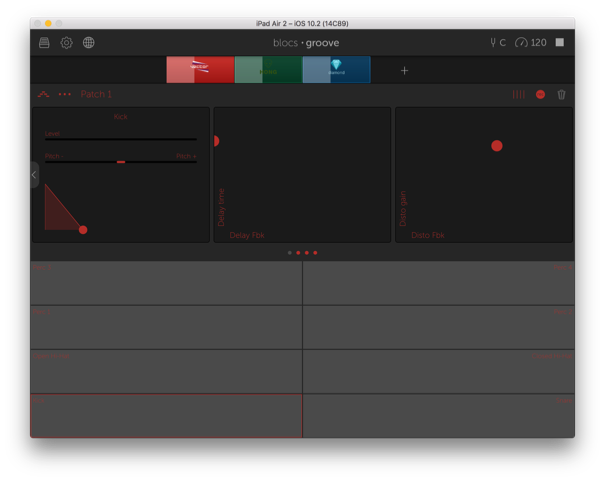This screenshot has width=605, height=481.
Task: Toggle the red record button
Action: 540,95
